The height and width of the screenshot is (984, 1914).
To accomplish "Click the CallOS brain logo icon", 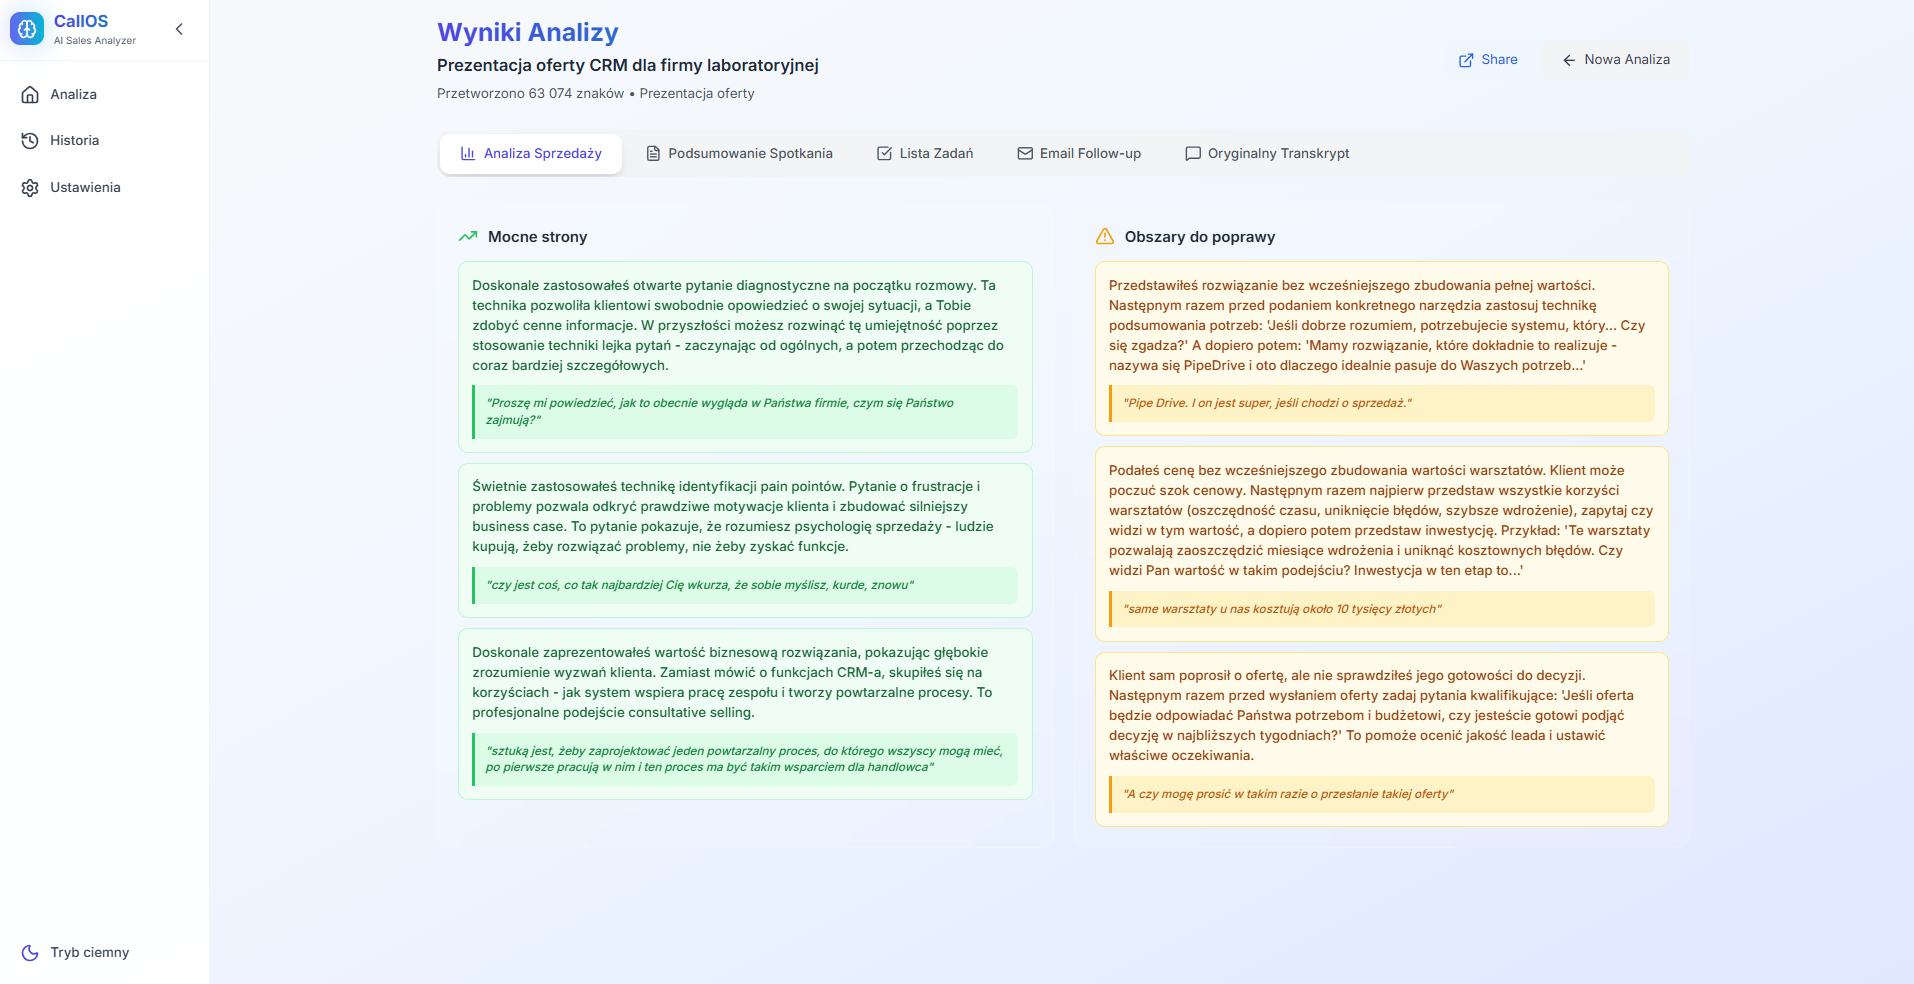I will coord(27,29).
